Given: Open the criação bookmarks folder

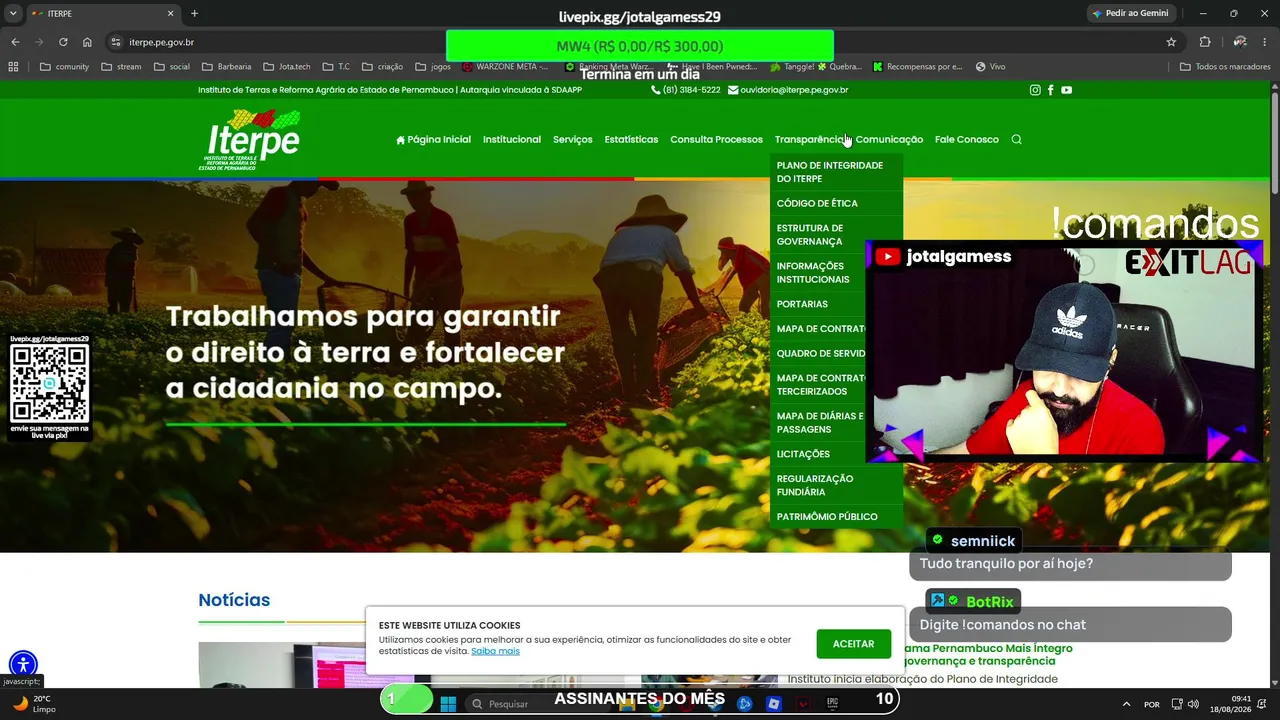Looking at the screenshot, I should coord(382,67).
